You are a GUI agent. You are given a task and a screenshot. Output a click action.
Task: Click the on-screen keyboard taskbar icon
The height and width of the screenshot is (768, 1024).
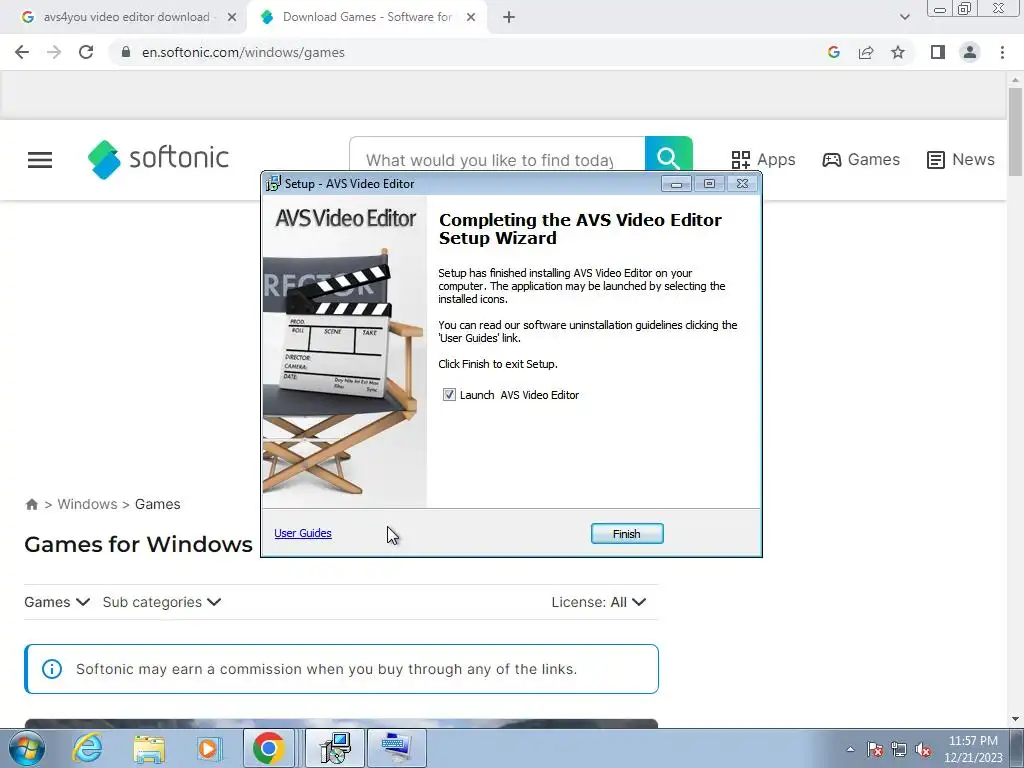click(396, 748)
